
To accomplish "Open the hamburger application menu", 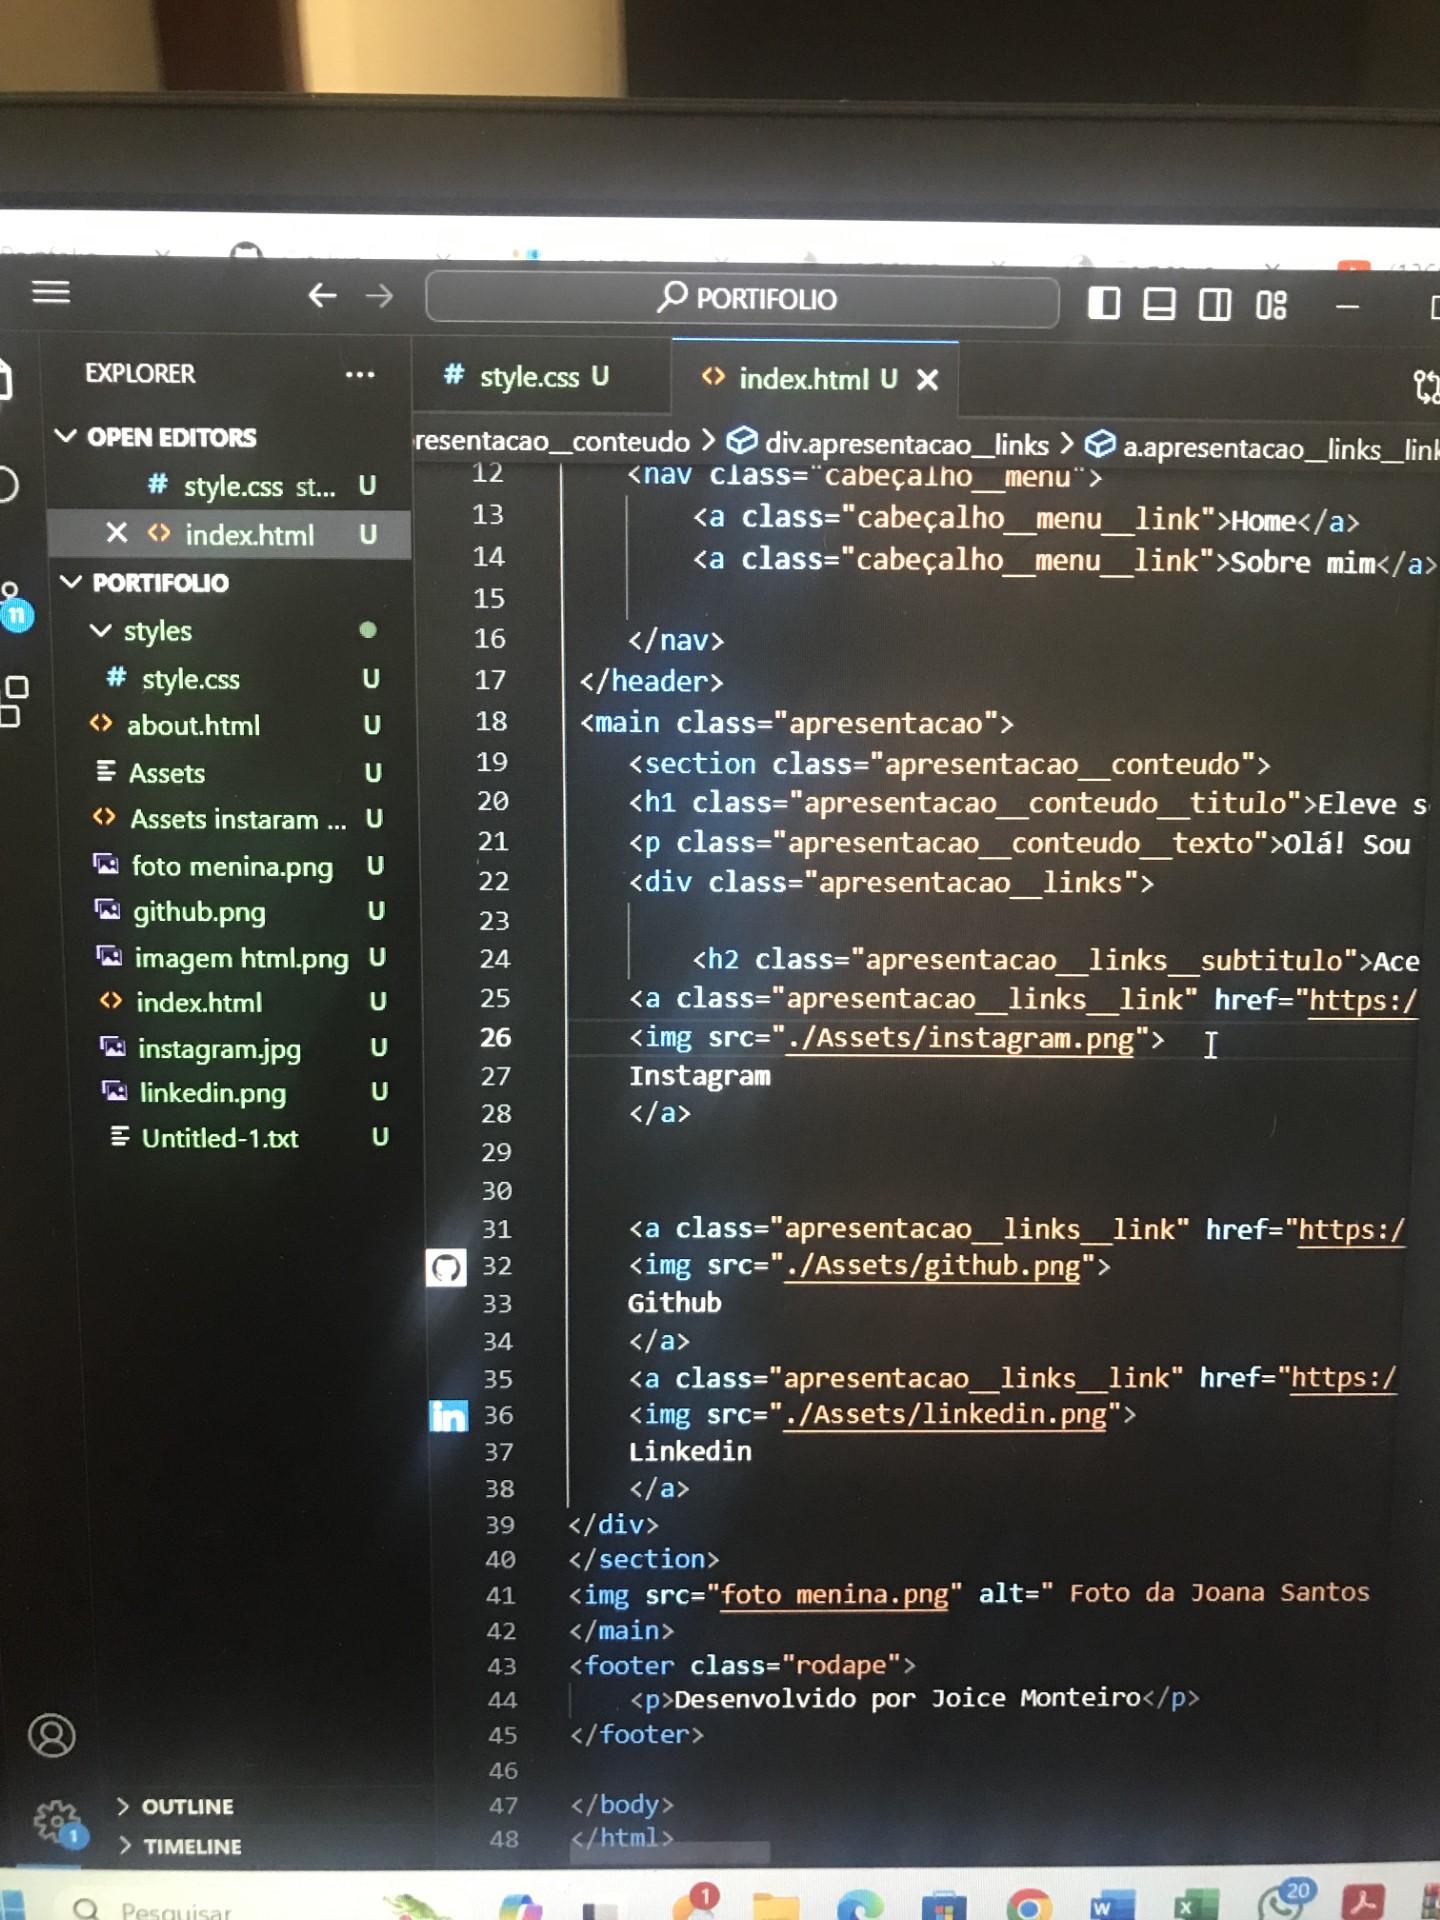I will (51, 292).
